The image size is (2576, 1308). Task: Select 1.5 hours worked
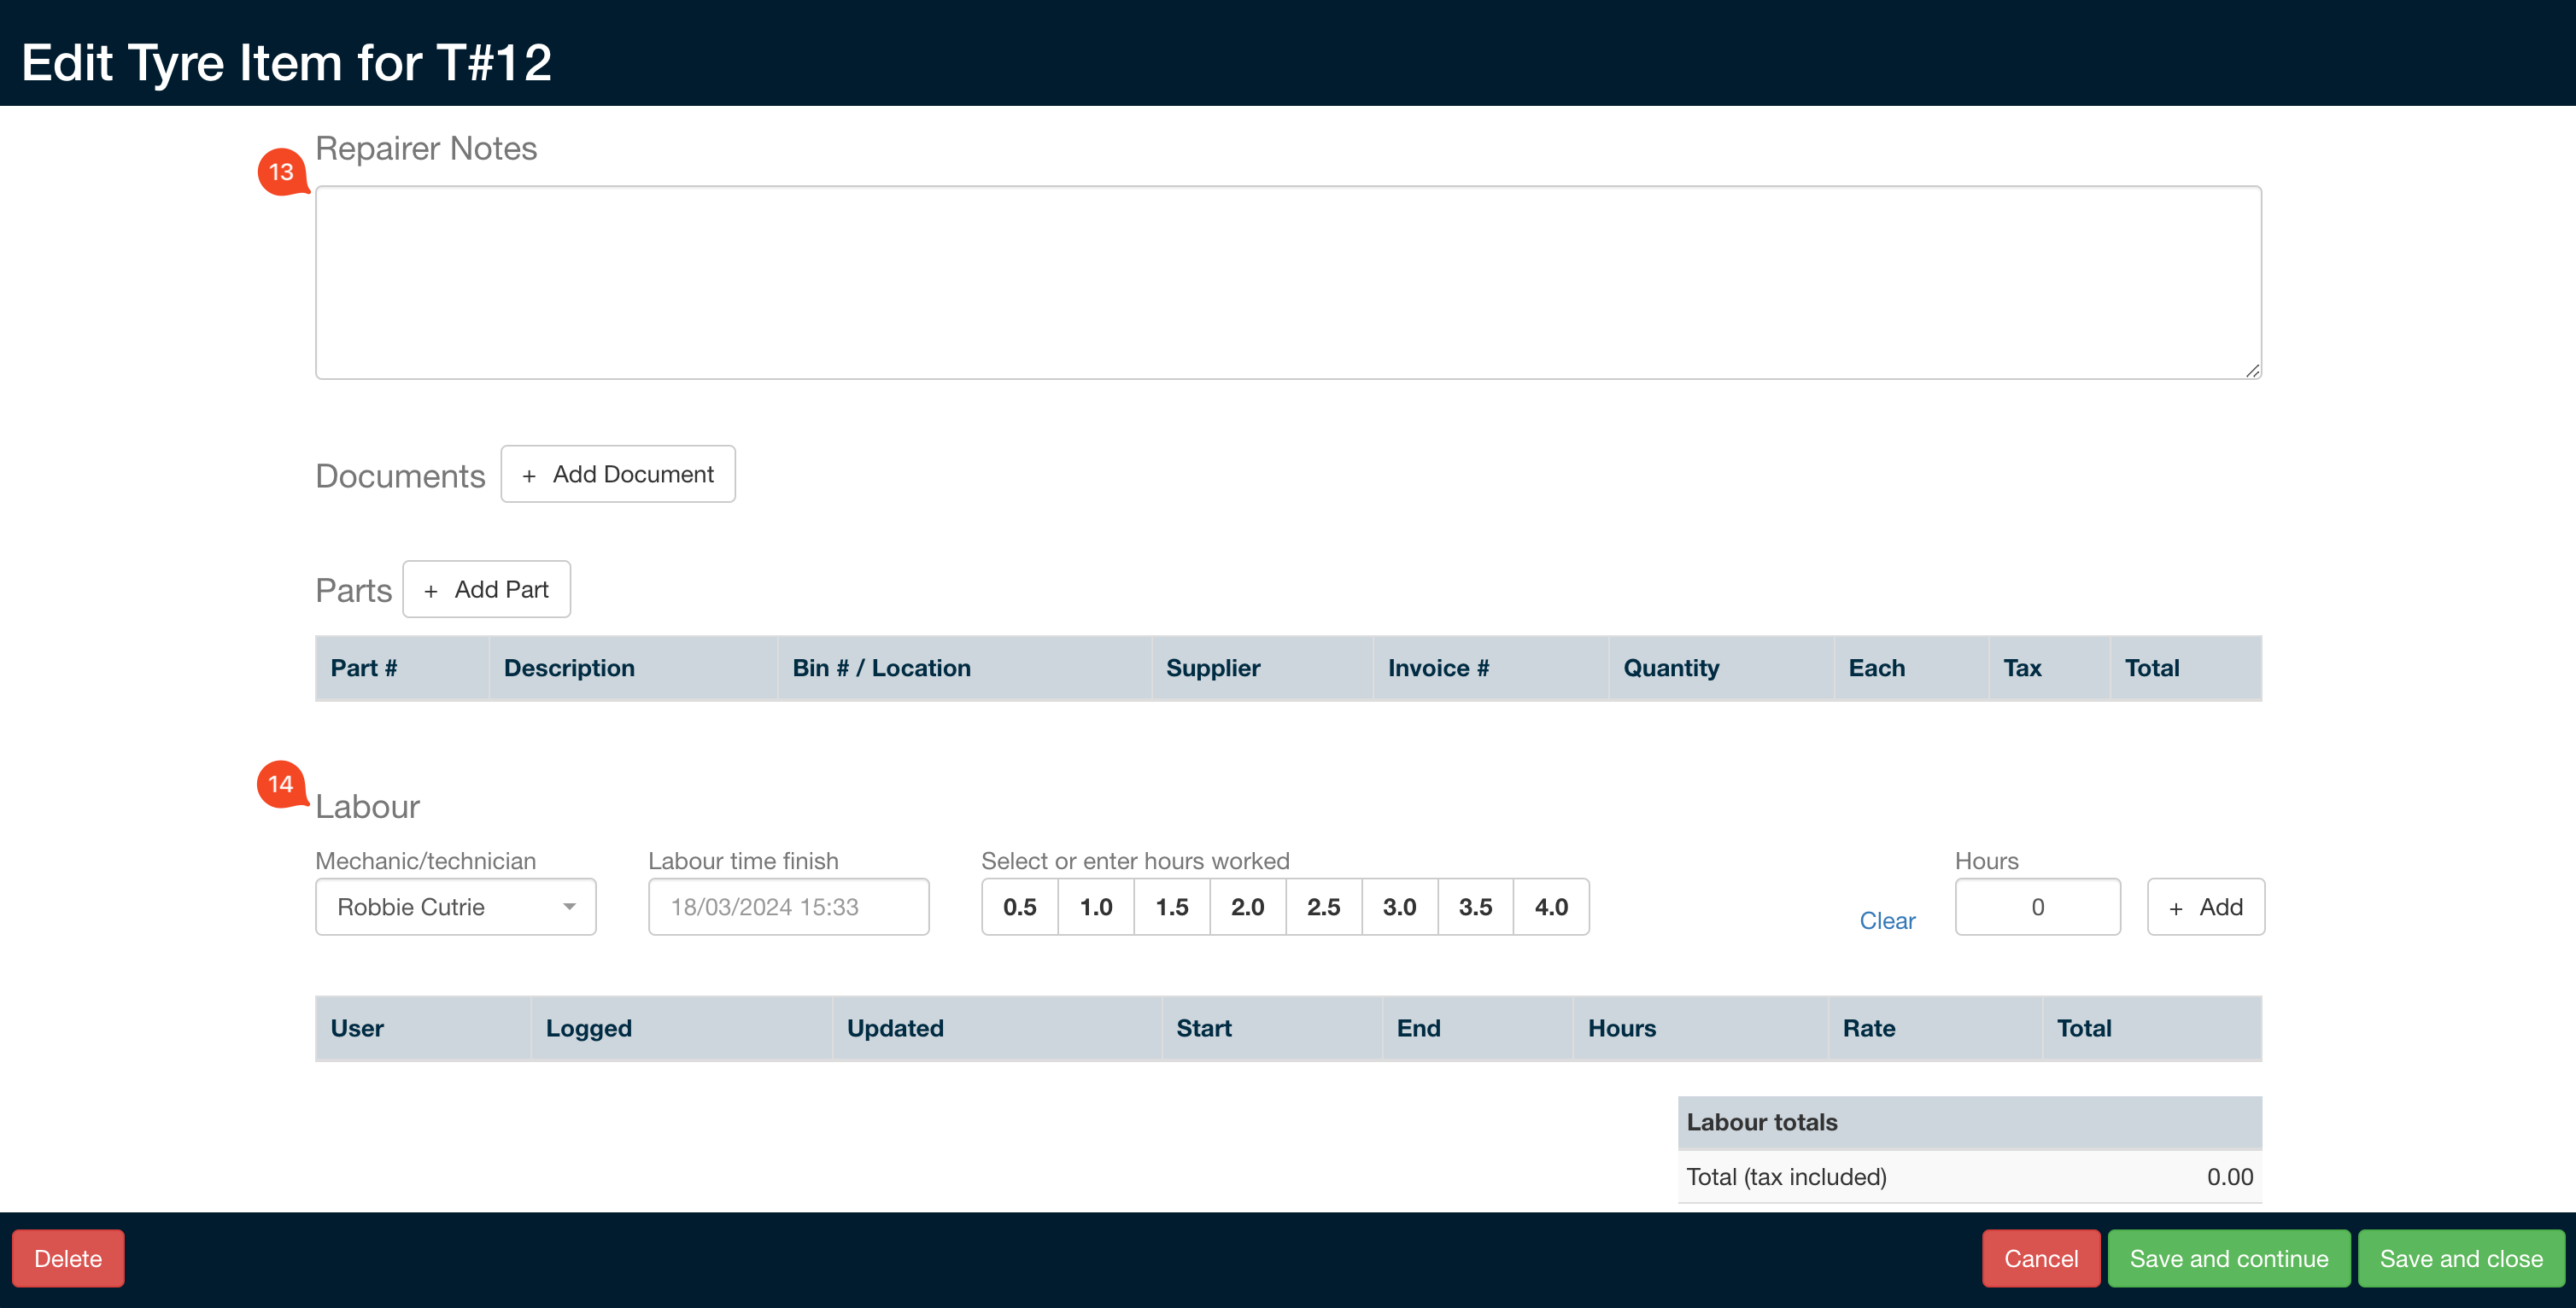pyautogui.click(x=1172, y=907)
